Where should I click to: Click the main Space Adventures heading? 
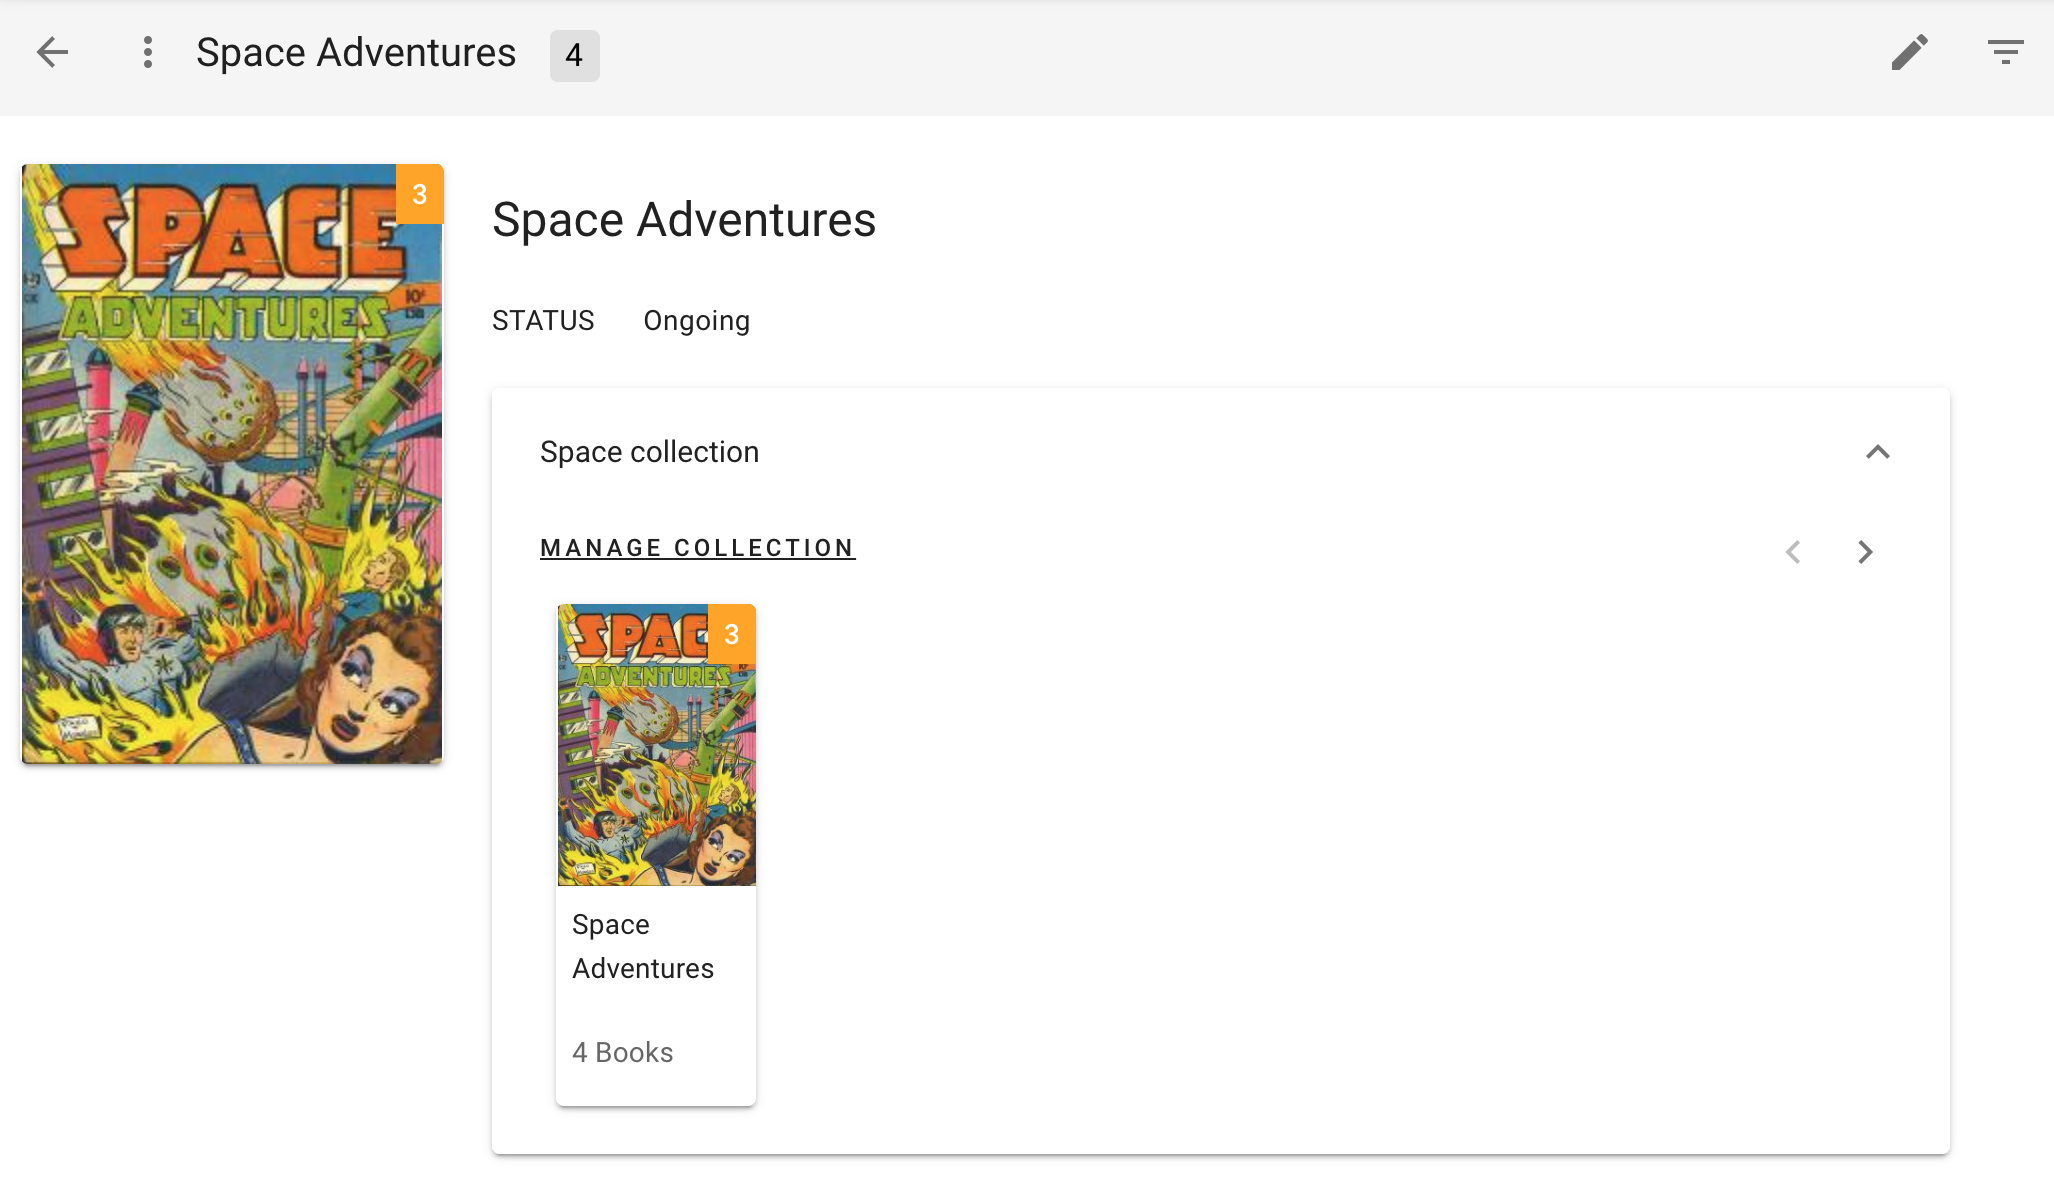coord(684,220)
